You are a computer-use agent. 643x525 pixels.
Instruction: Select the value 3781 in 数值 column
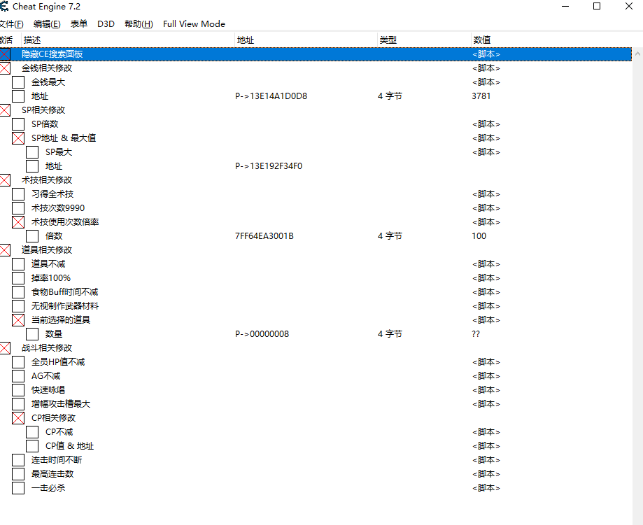click(481, 96)
